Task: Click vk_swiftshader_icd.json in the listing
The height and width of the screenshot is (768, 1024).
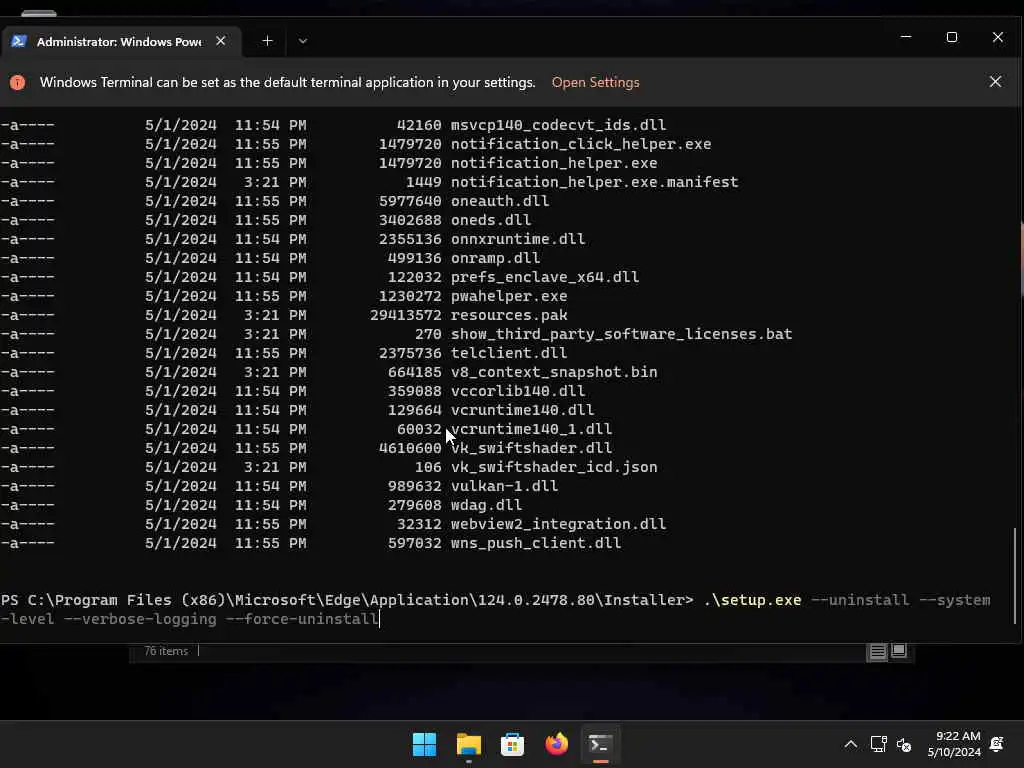Action: click(554, 467)
